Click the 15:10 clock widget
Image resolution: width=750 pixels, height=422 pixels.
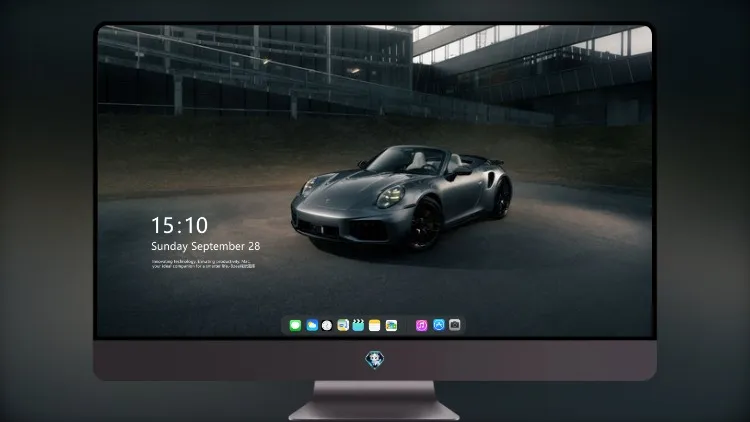click(179, 225)
